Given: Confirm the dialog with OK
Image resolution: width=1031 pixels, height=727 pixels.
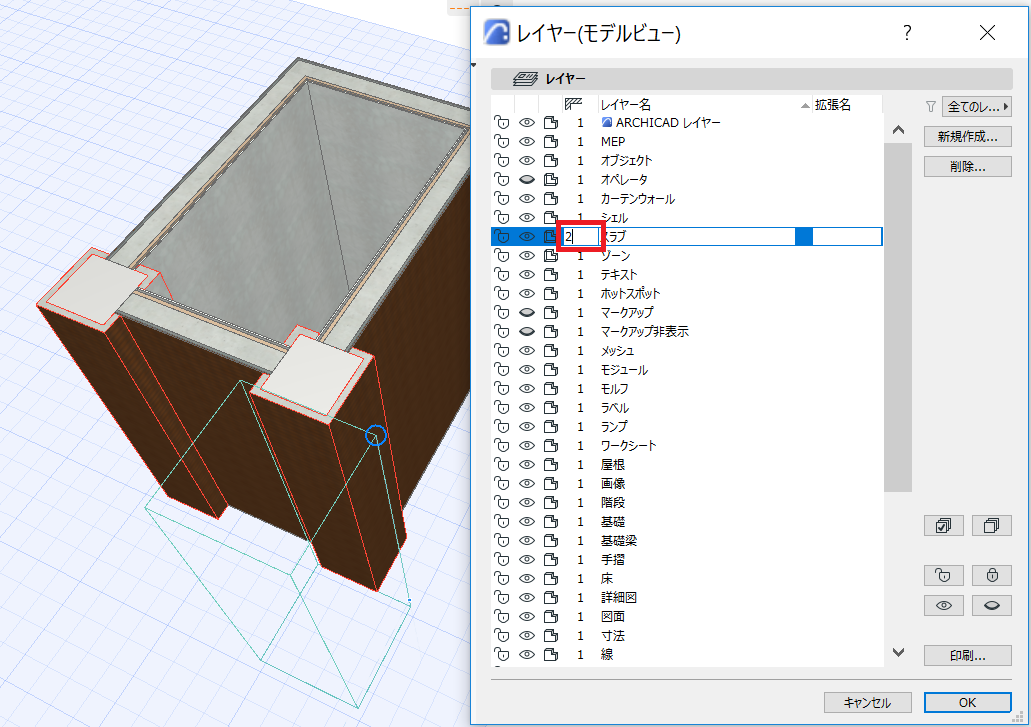Looking at the screenshot, I should point(967,702).
